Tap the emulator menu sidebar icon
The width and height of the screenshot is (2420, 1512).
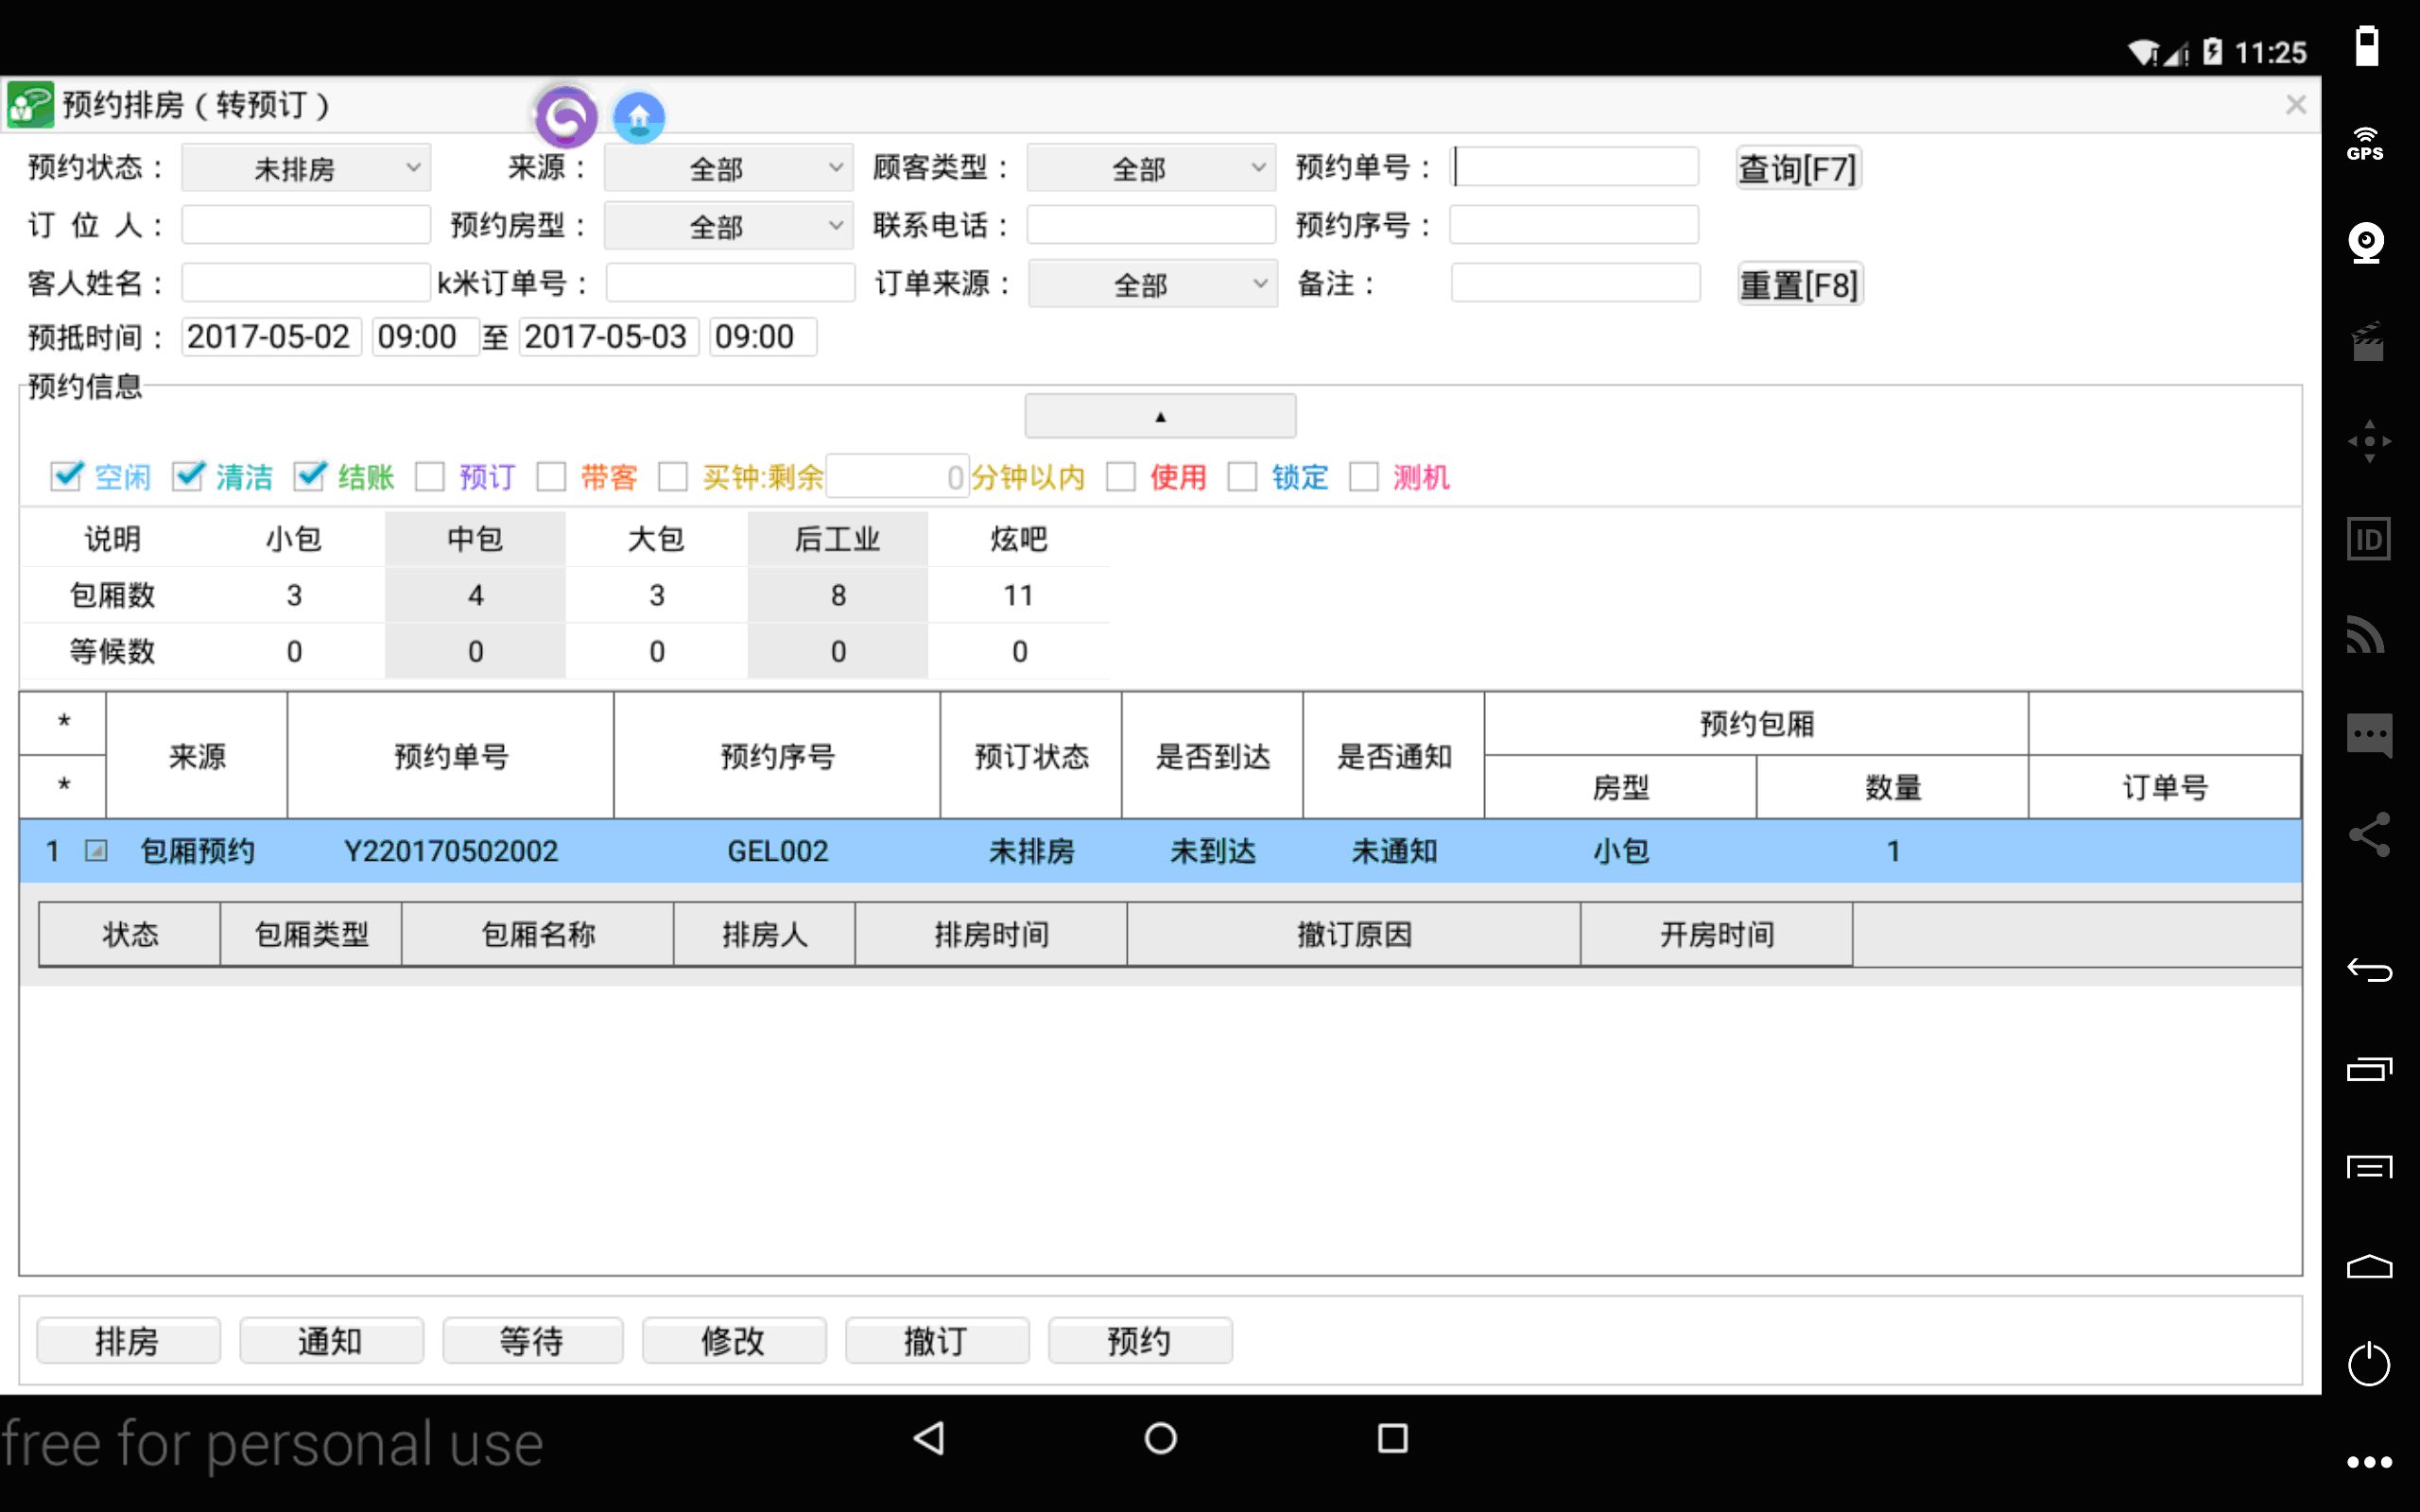point(2369,1167)
